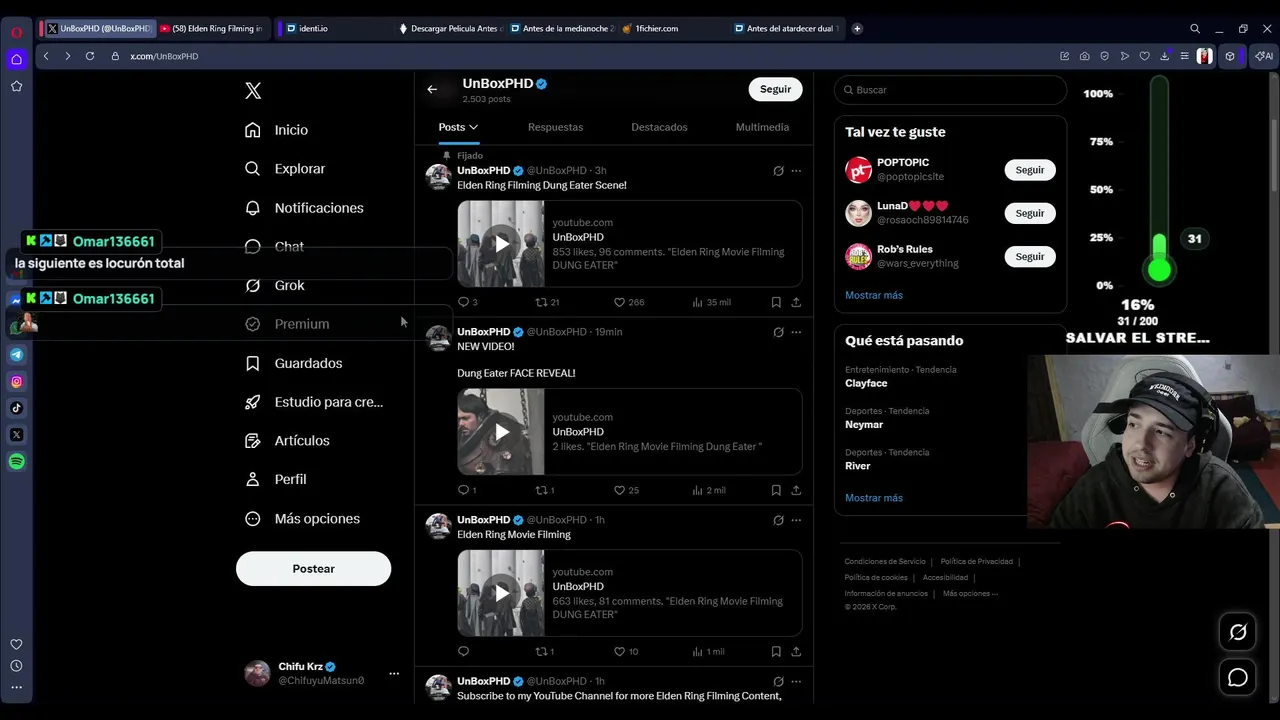Open Artículos in the X sidebar

[288, 441]
